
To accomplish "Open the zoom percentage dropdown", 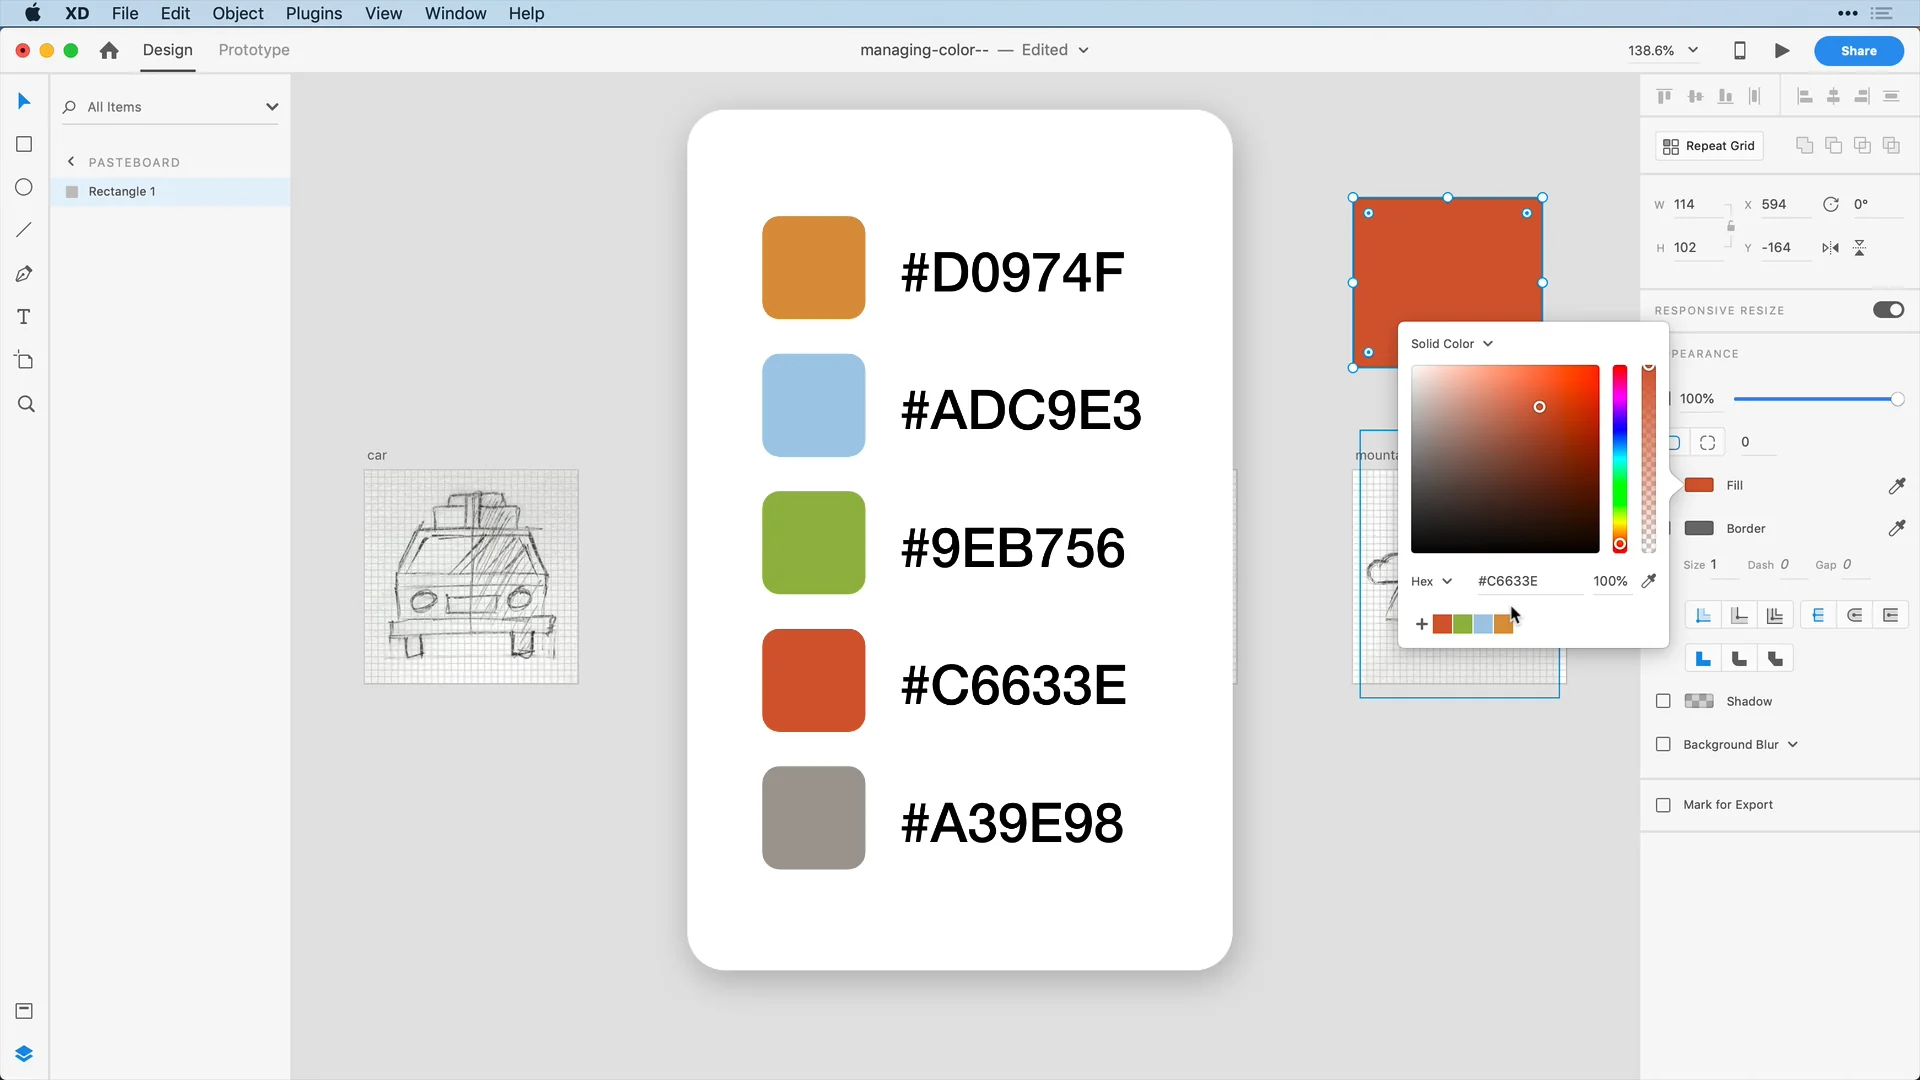I will 1693,50.
